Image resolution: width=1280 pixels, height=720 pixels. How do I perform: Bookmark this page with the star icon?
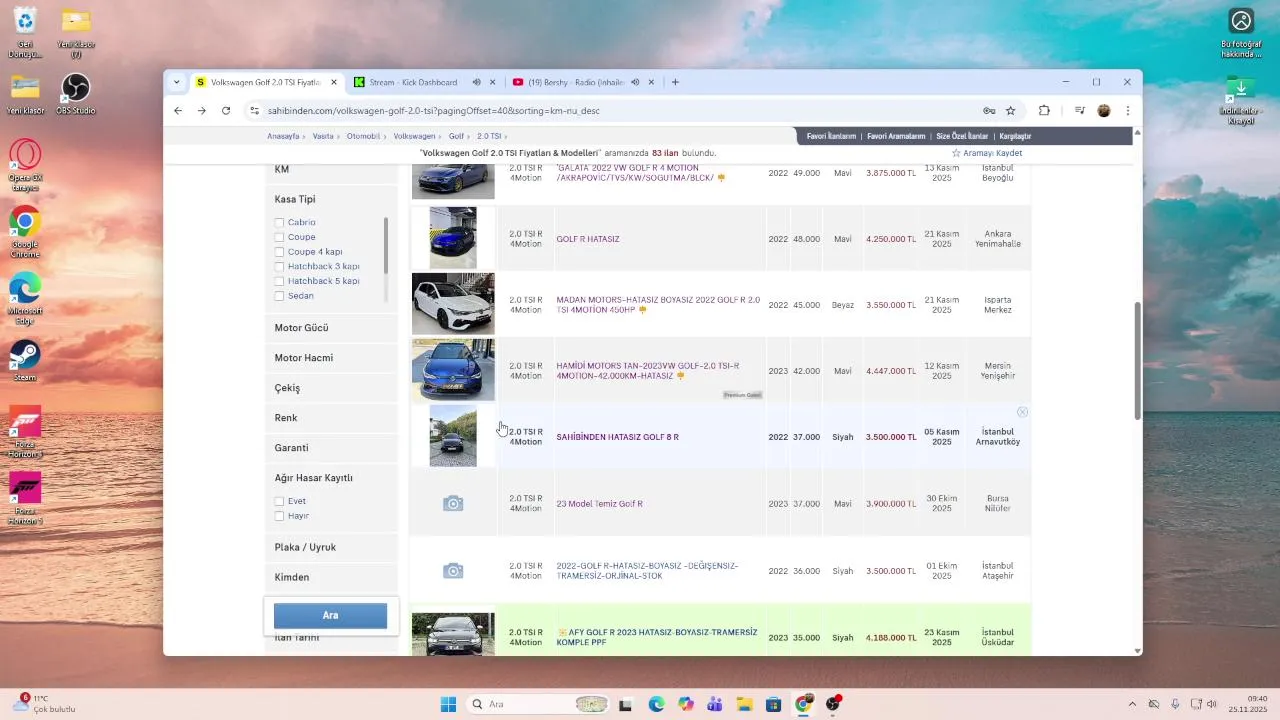coord(1011,111)
